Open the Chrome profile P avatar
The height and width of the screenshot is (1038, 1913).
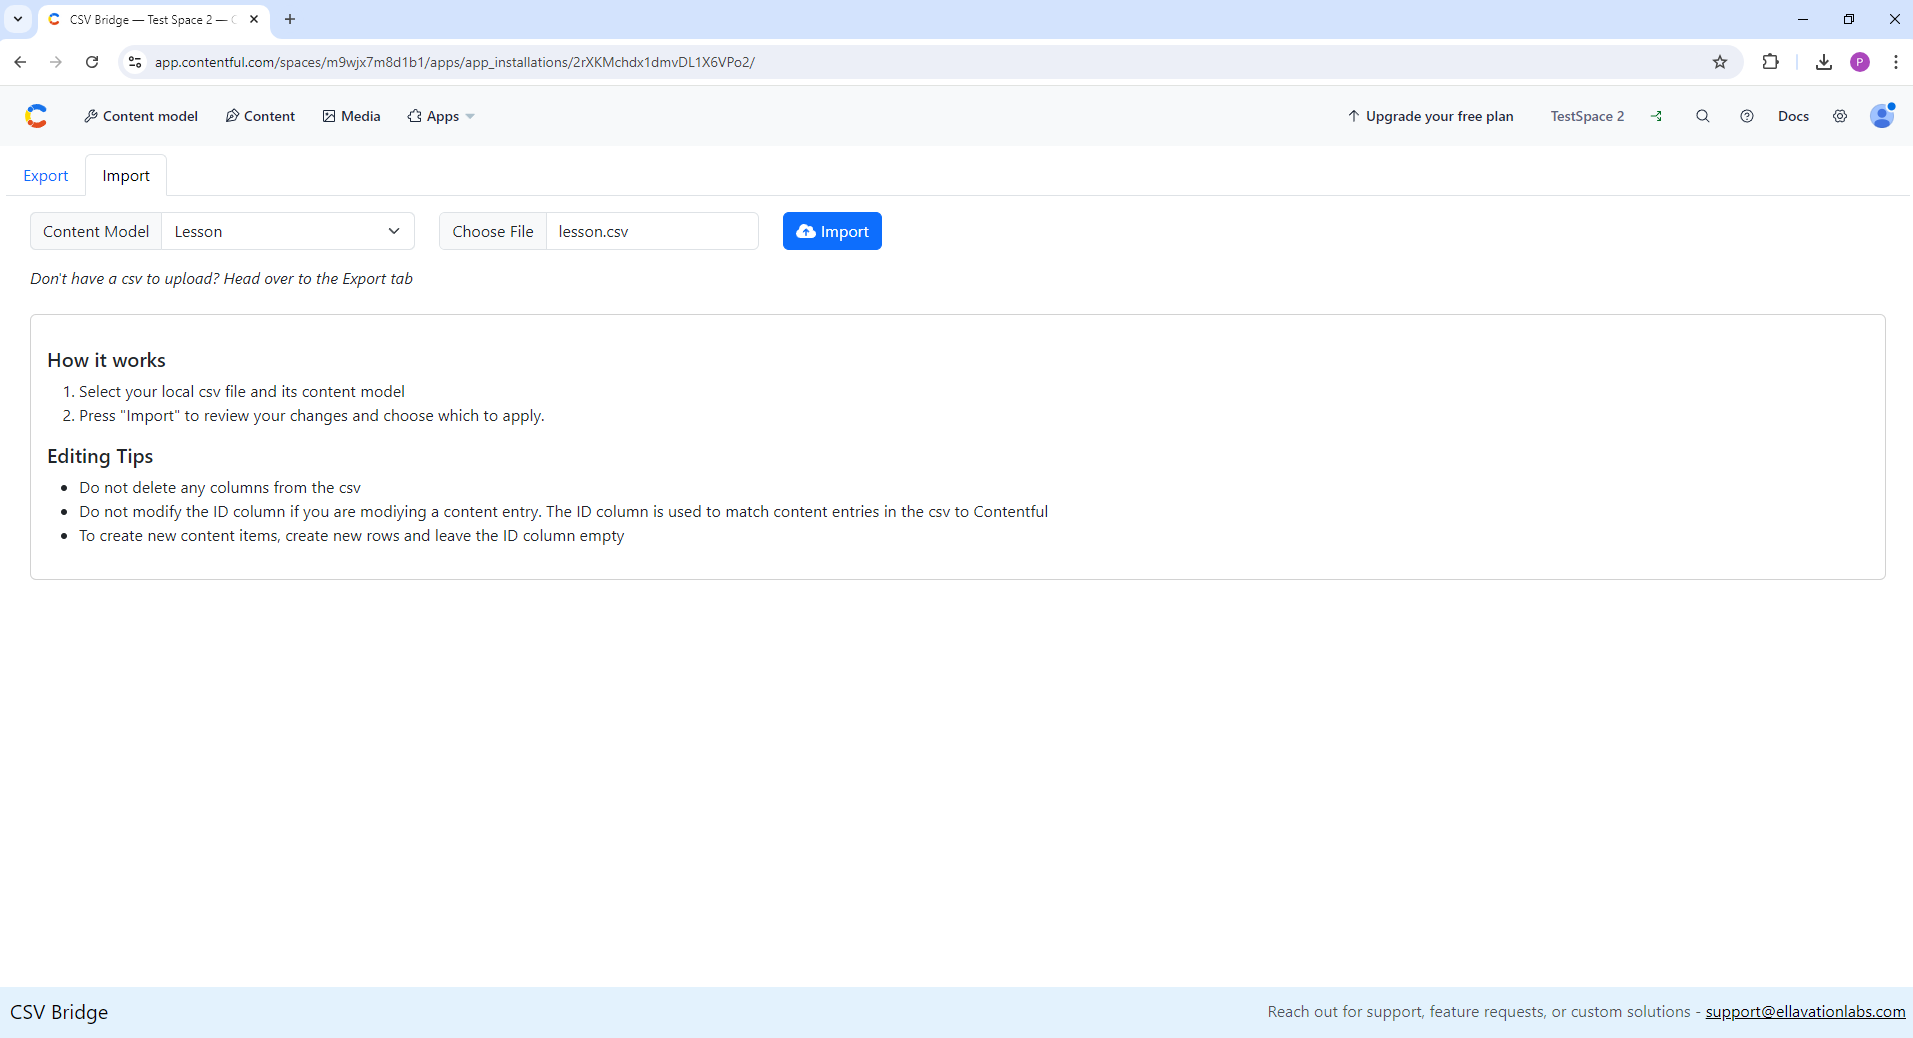click(x=1860, y=62)
